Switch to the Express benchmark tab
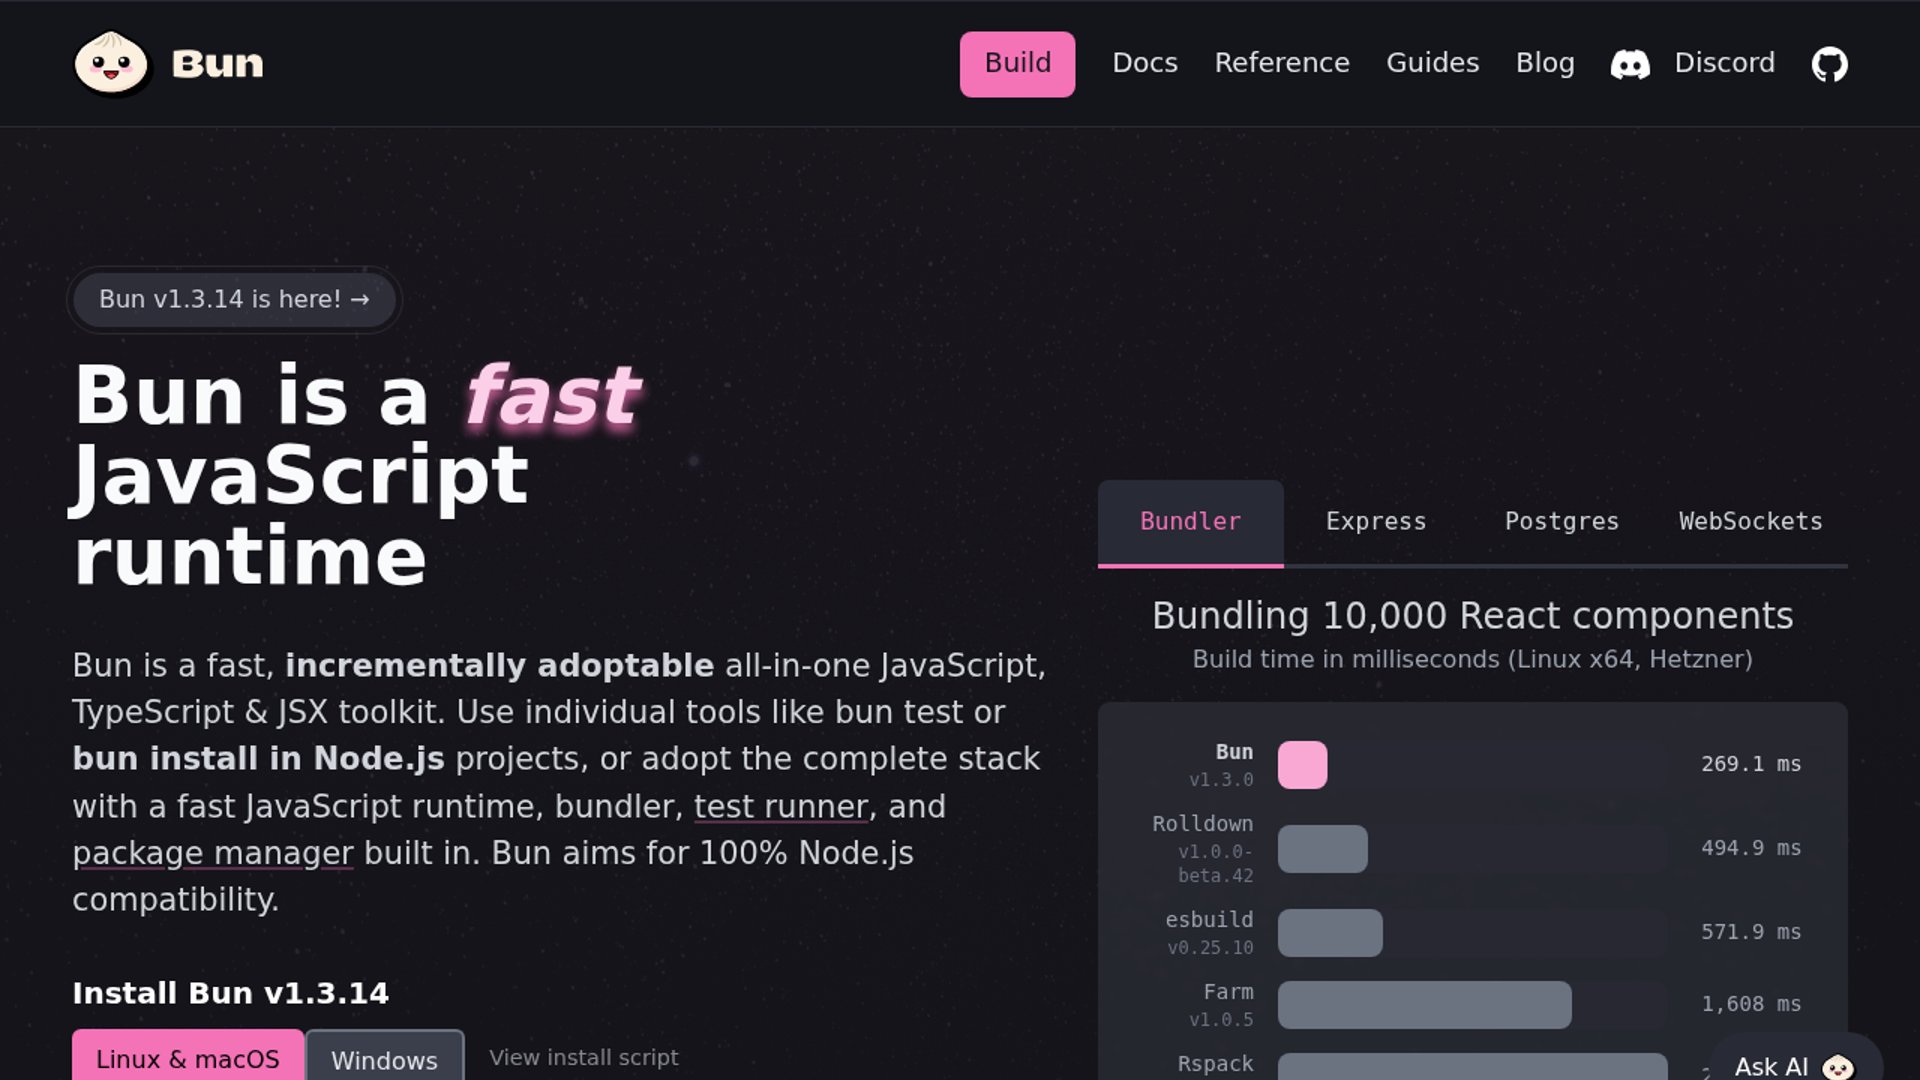This screenshot has width=1920, height=1080. [1376, 522]
